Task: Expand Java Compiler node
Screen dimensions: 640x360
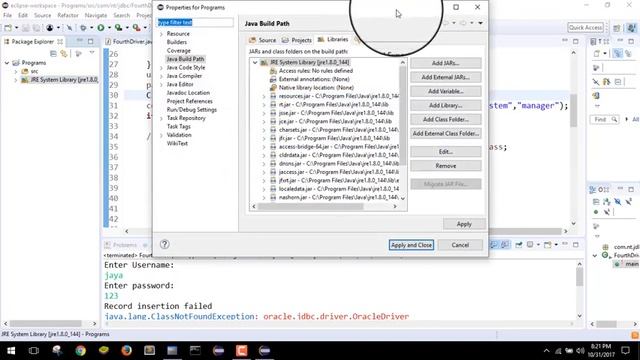Action: coord(162,76)
